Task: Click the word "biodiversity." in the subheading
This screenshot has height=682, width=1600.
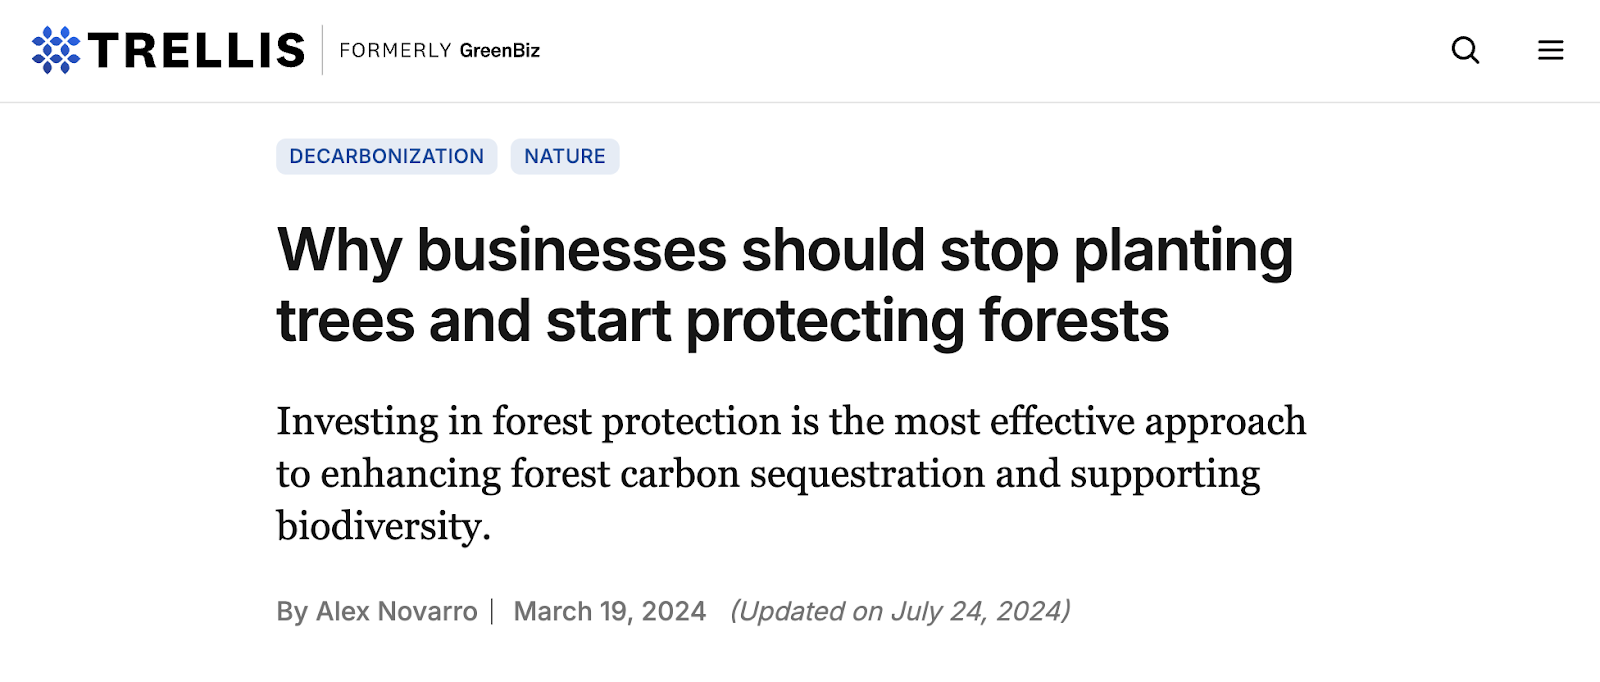Action: [x=384, y=526]
